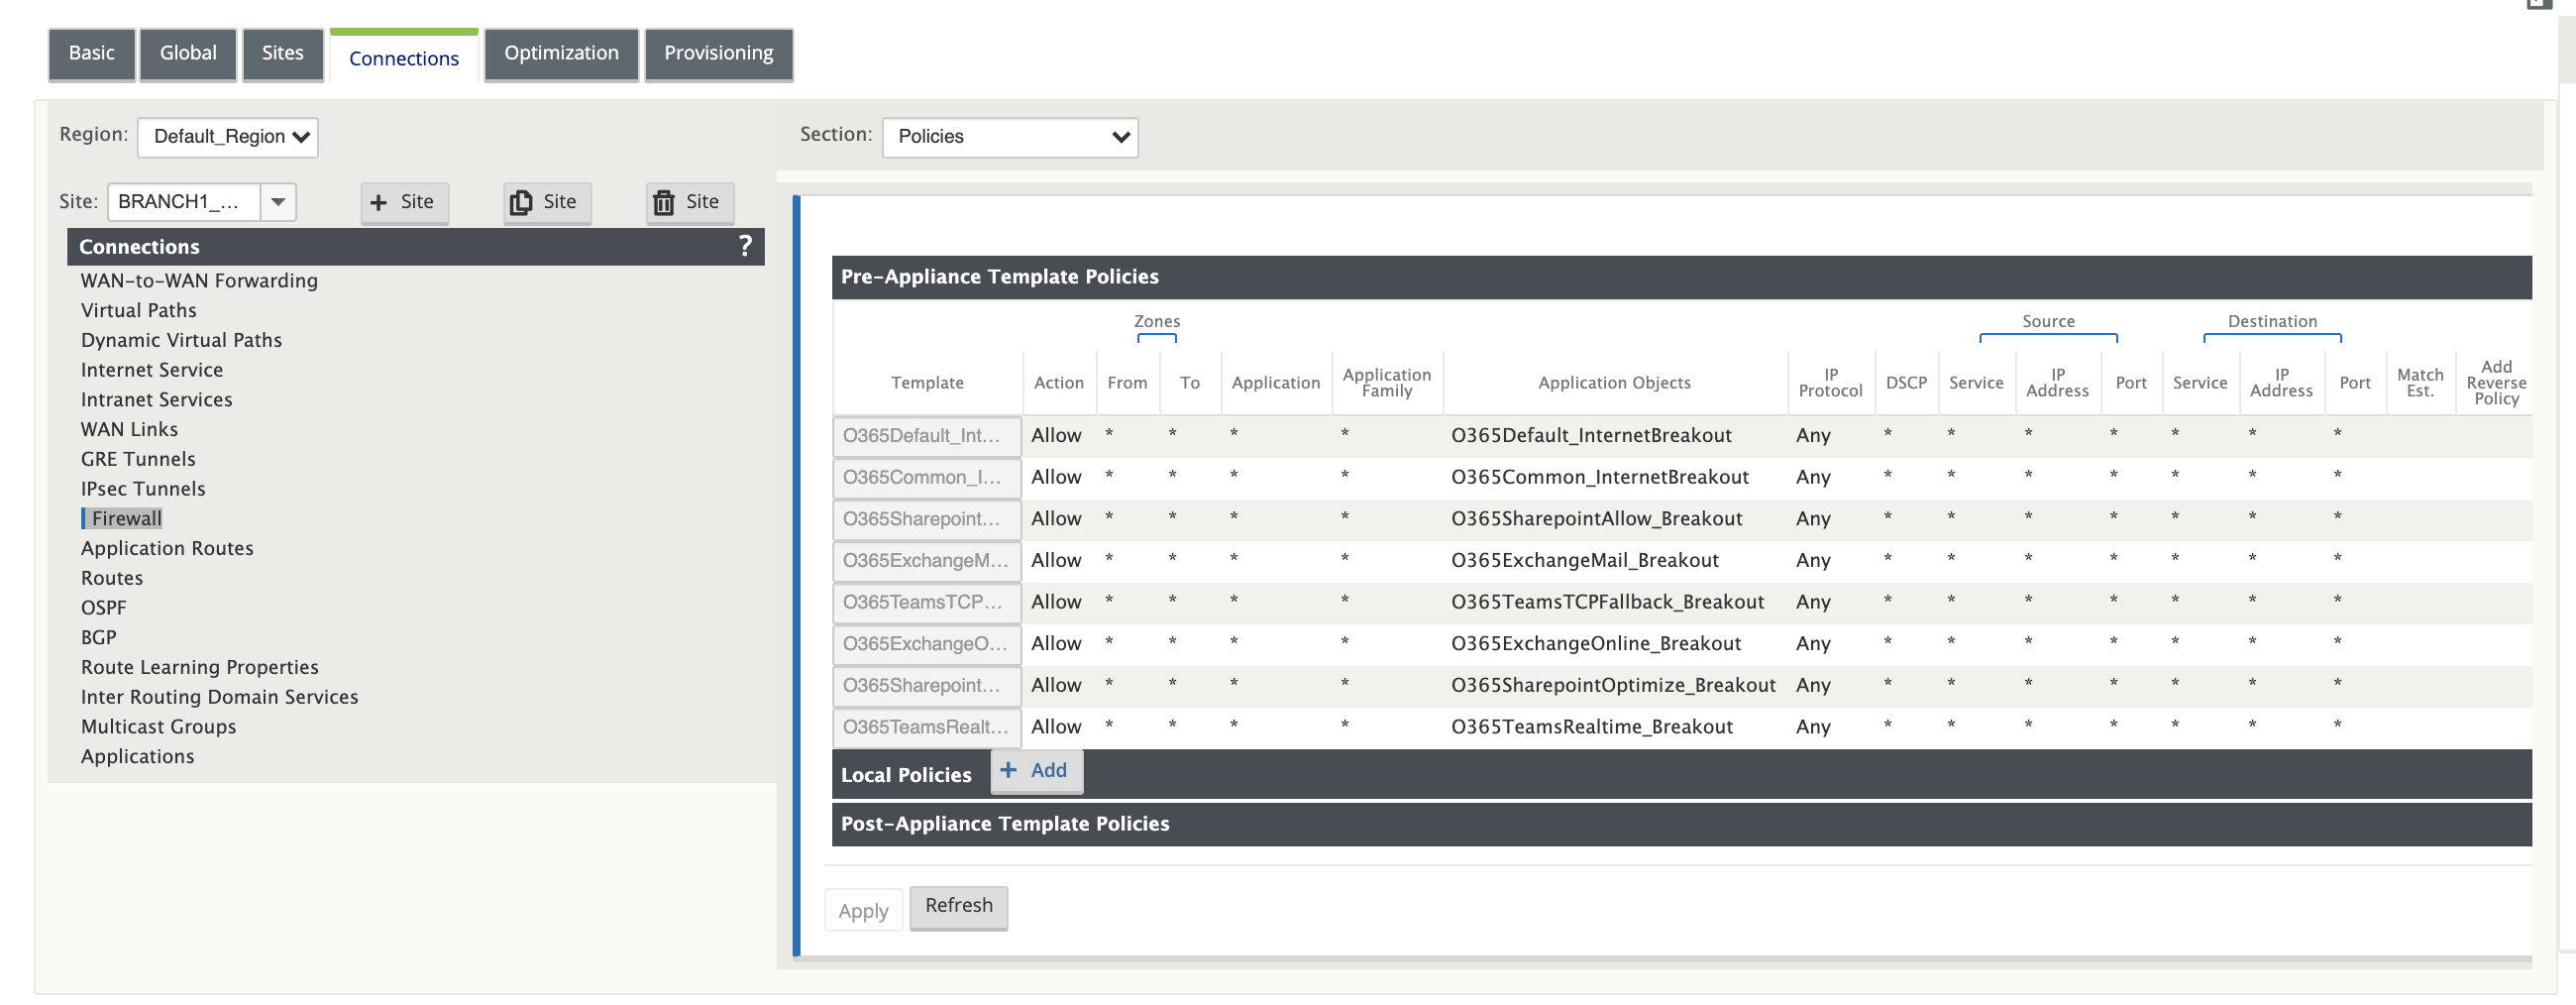Select Internet Service entry

(151, 370)
